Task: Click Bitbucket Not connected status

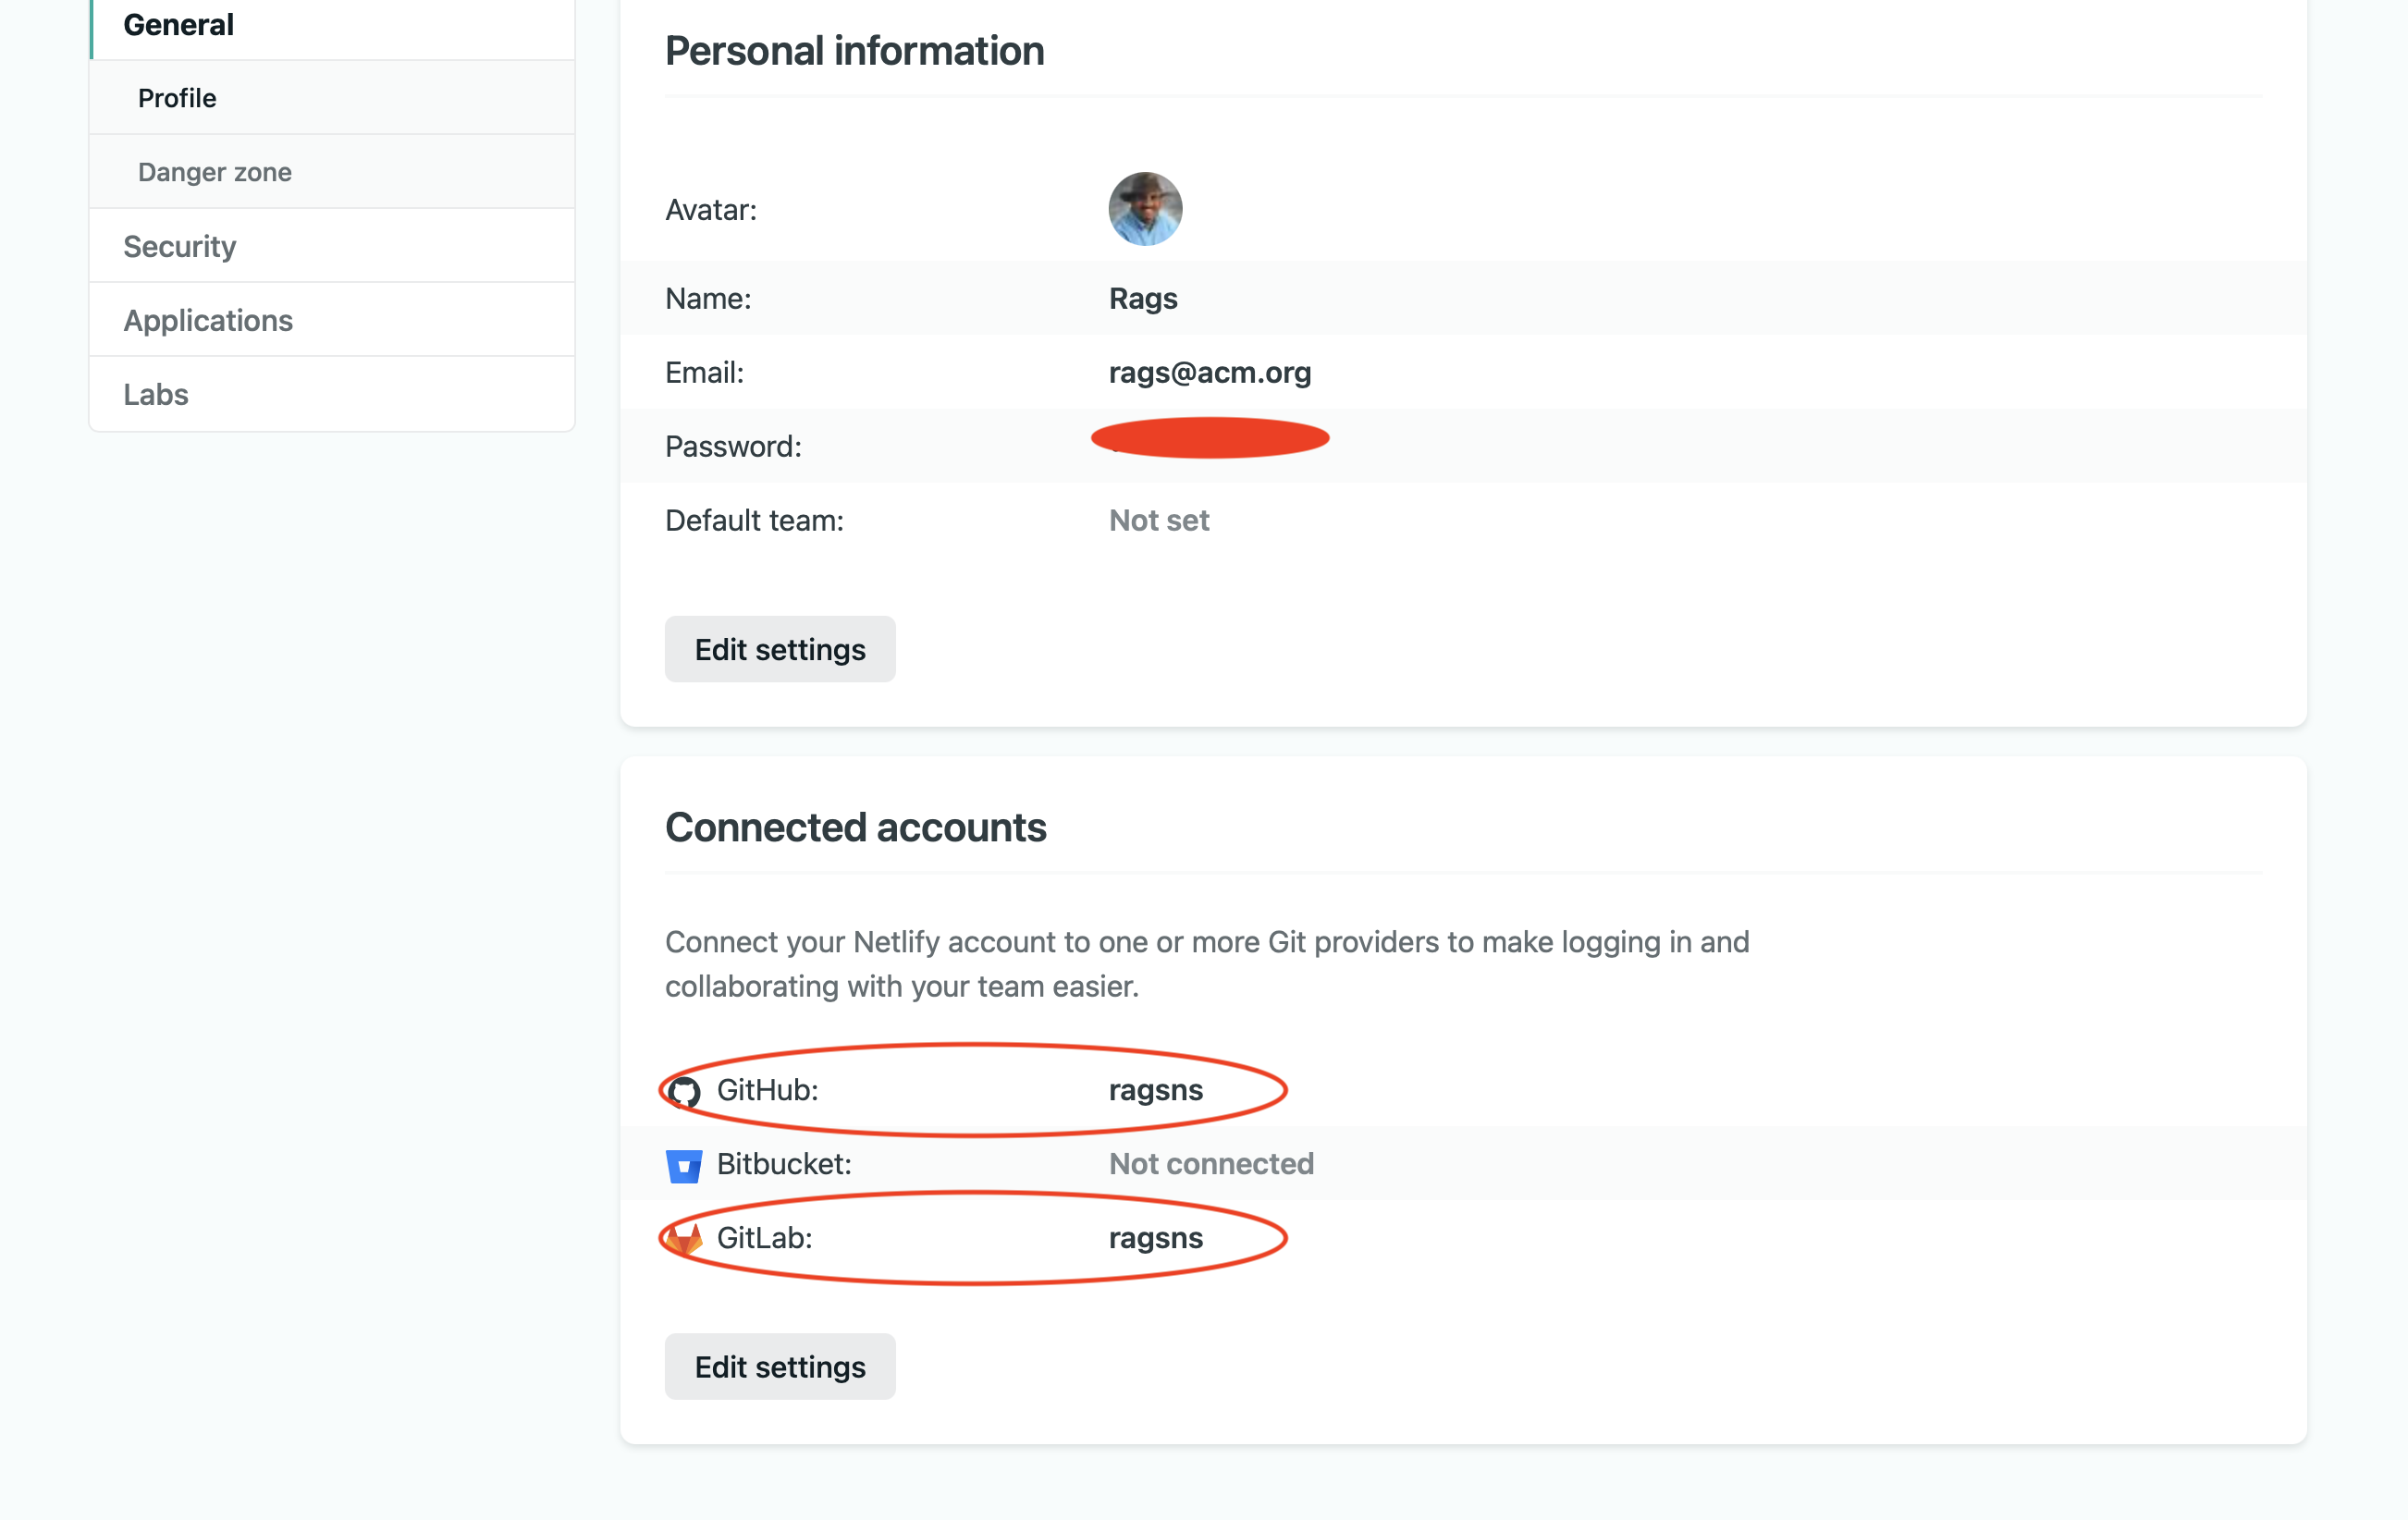Action: point(1211,1164)
